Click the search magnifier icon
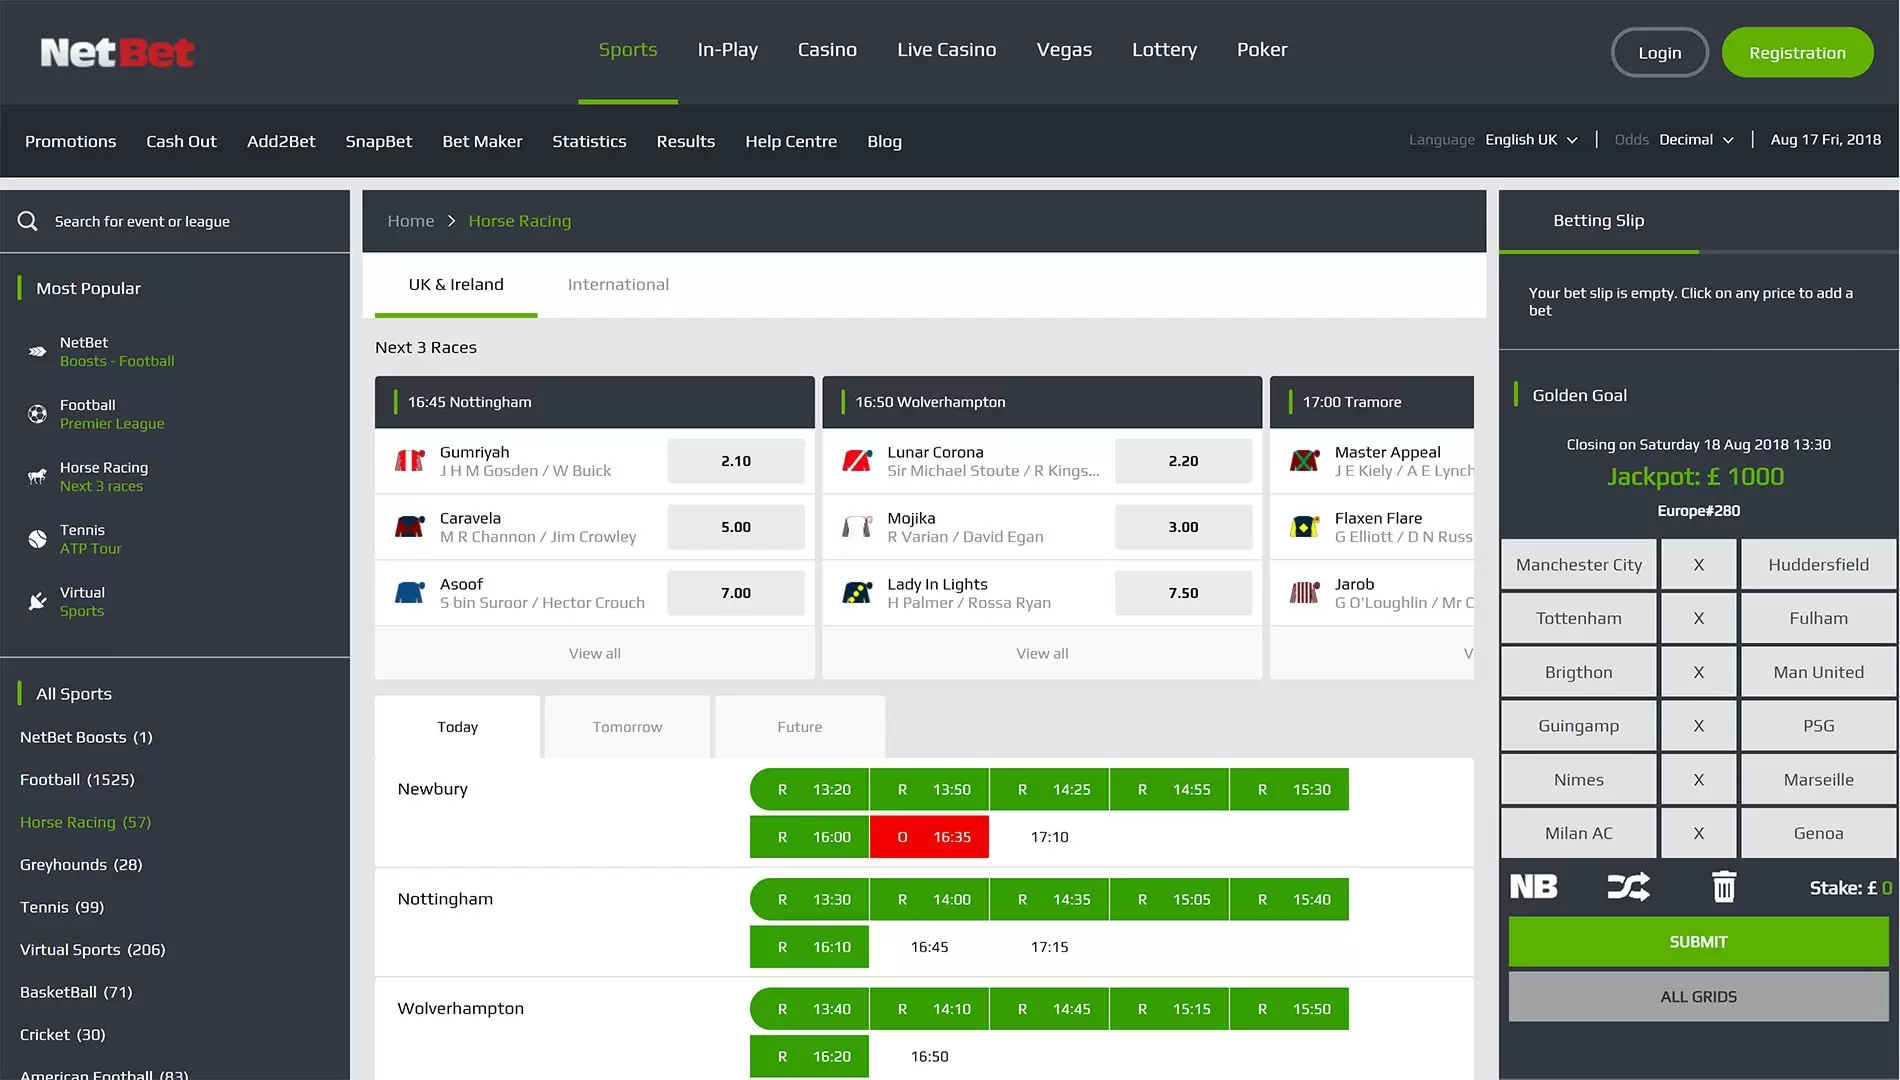The width and height of the screenshot is (1900, 1080). click(x=28, y=221)
